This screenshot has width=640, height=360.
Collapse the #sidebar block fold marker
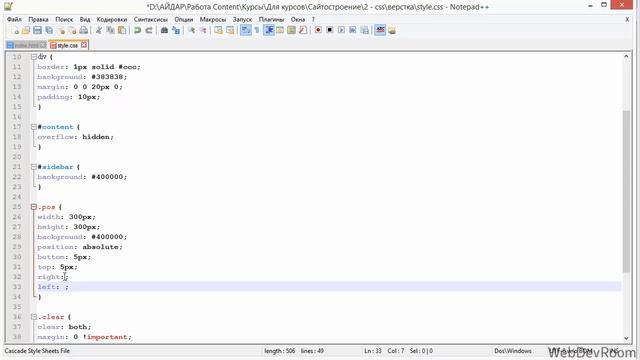pos(34,167)
